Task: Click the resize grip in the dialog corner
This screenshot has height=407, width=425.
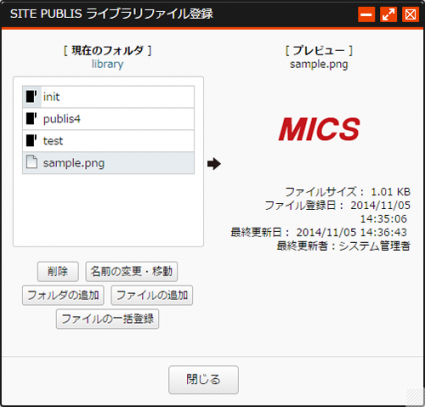Action: coord(414,397)
